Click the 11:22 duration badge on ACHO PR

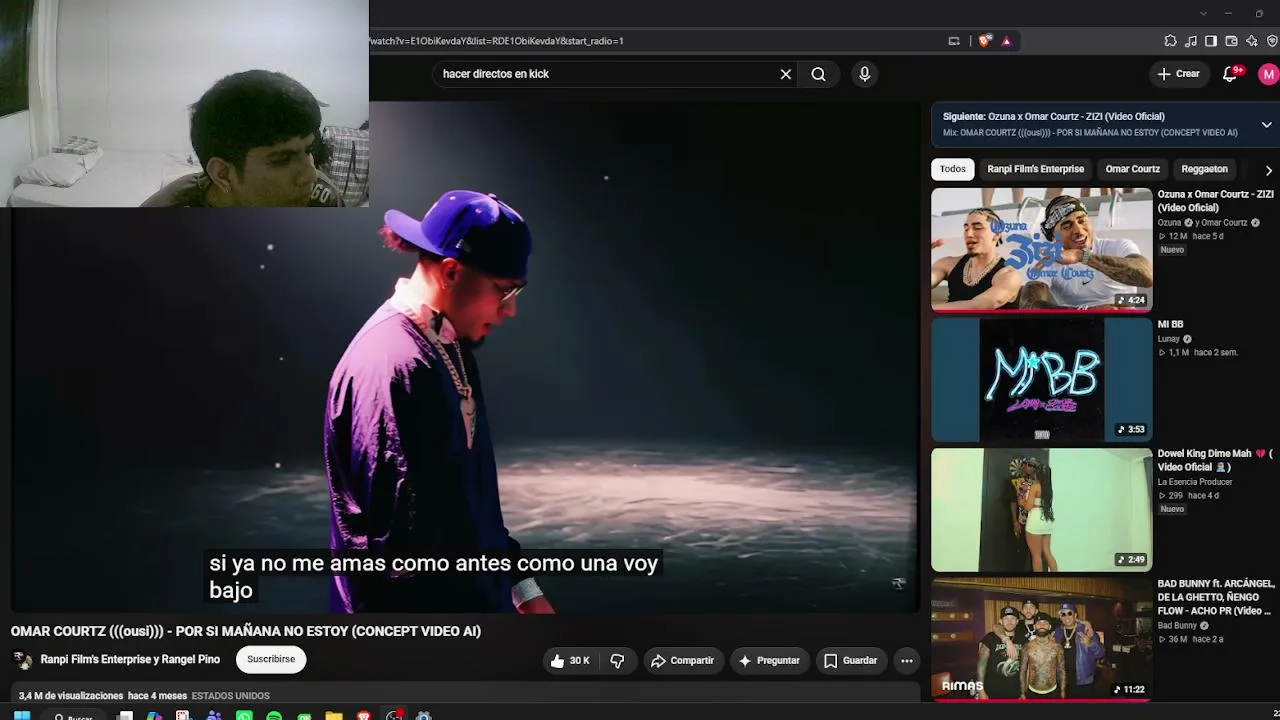1130,689
